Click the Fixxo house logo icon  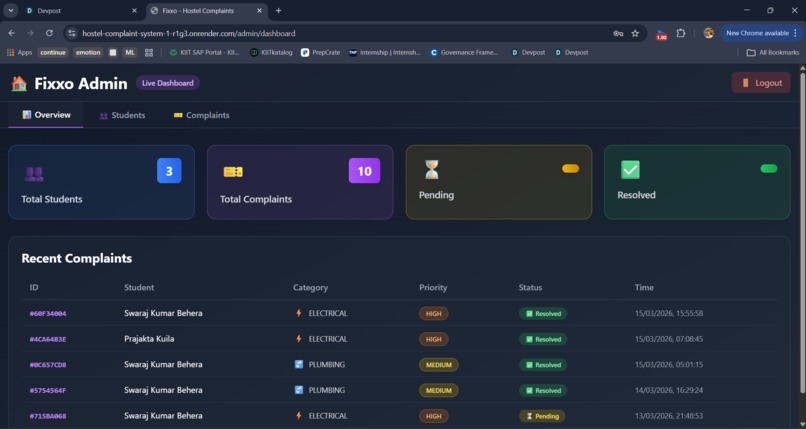(x=19, y=83)
